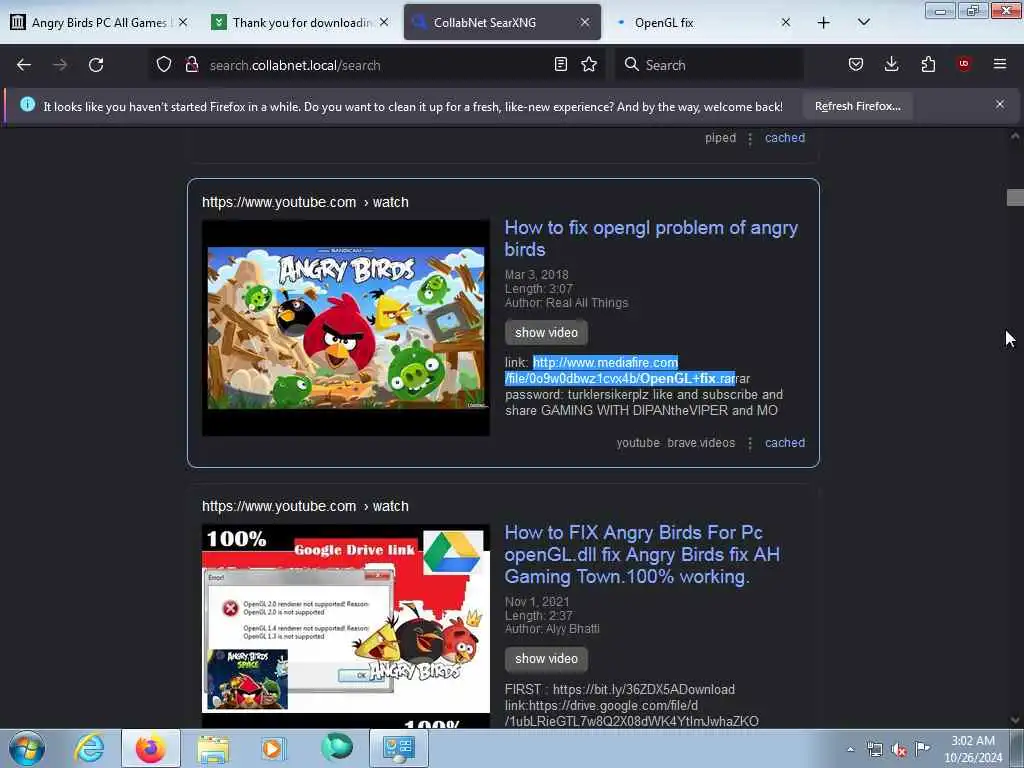The height and width of the screenshot is (768, 1024).
Task: Toggle reader view icon in address bar
Action: [x=560, y=65]
